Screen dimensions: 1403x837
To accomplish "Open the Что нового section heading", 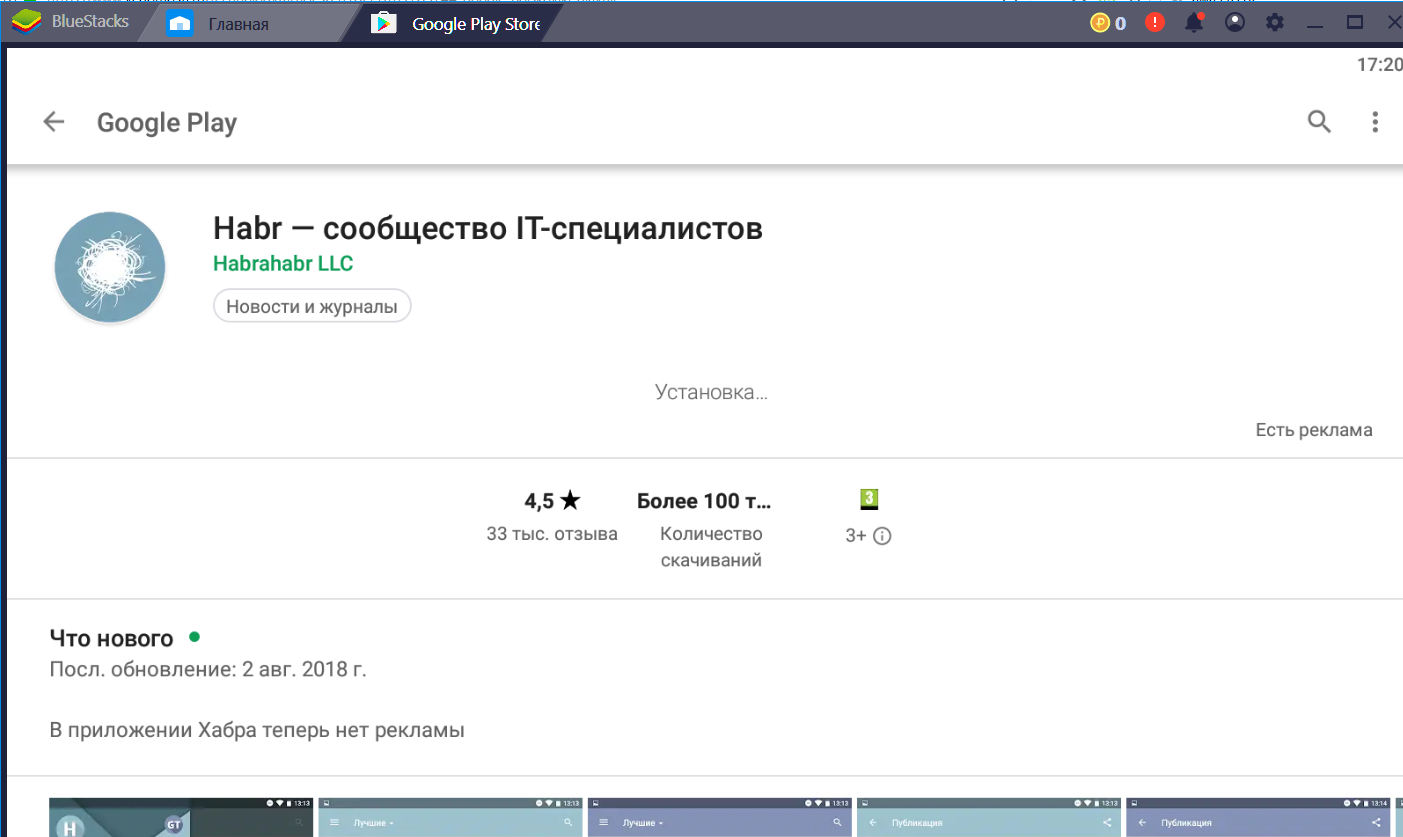I will click(111, 638).
